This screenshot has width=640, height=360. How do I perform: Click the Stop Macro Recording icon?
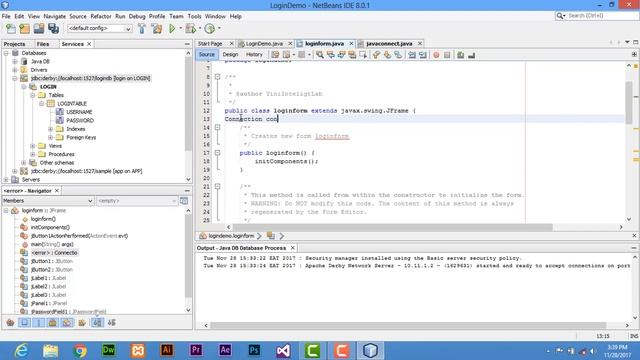pos(447,55)
